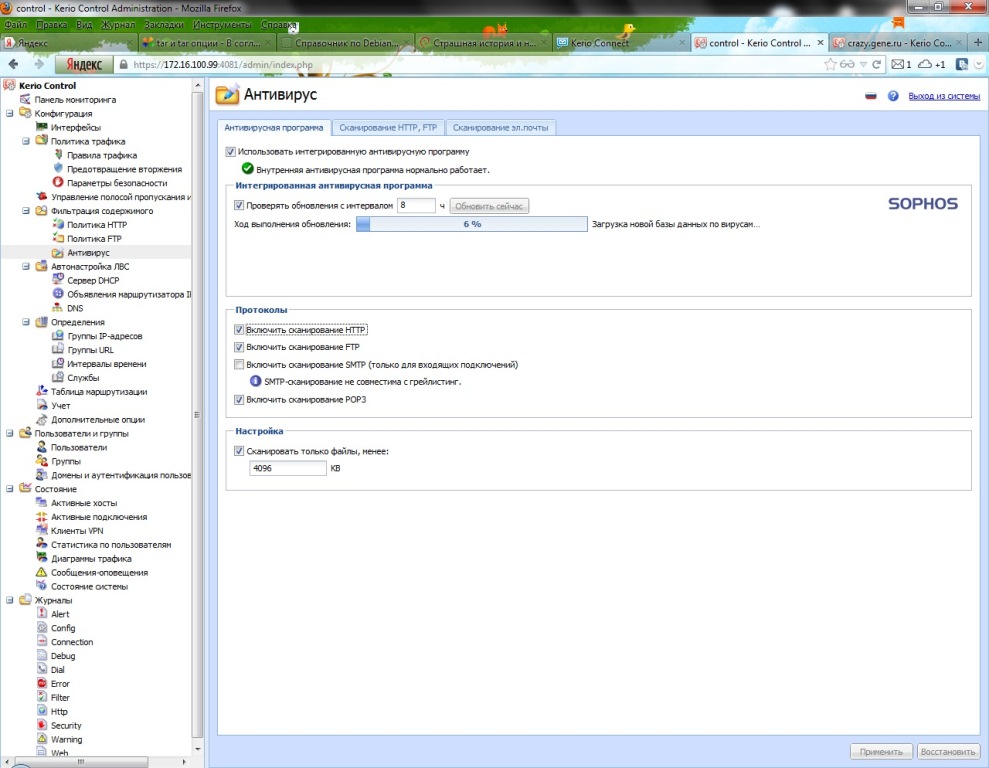Click the Выход из системы link
Image resolution: width=989 pixels, height=768 pixels.
[943, 96]
